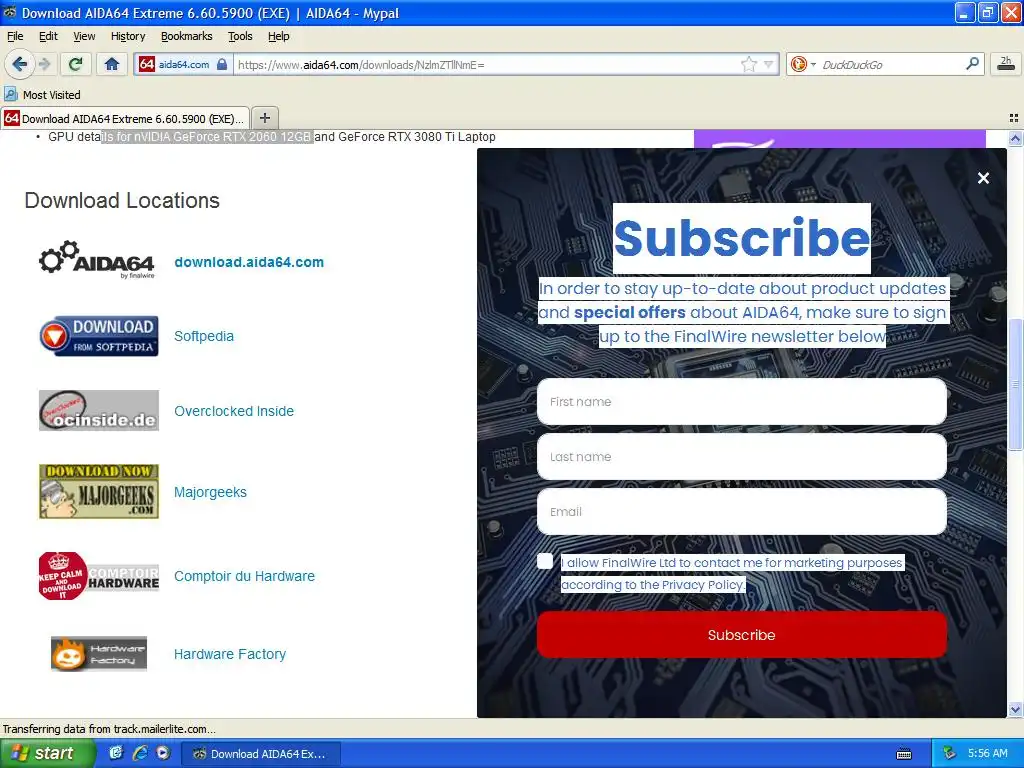This screenshot has height=768, width=1024.
Task: Open the download.aida64.com link
Action: point(249,262)
